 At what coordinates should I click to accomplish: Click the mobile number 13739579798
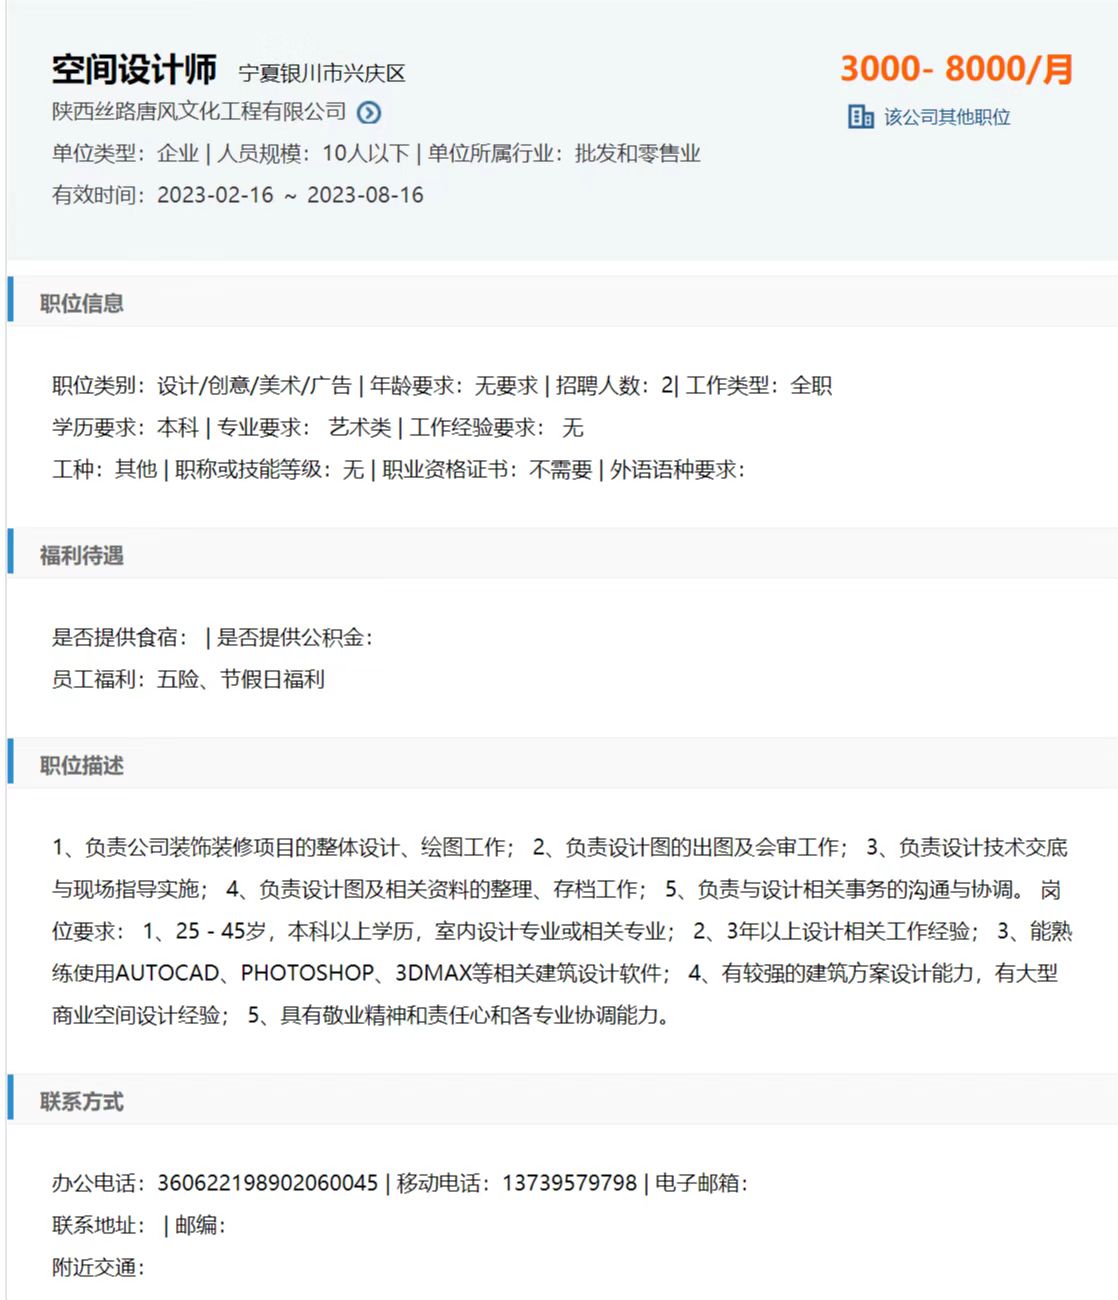(x=569, y=1183)
